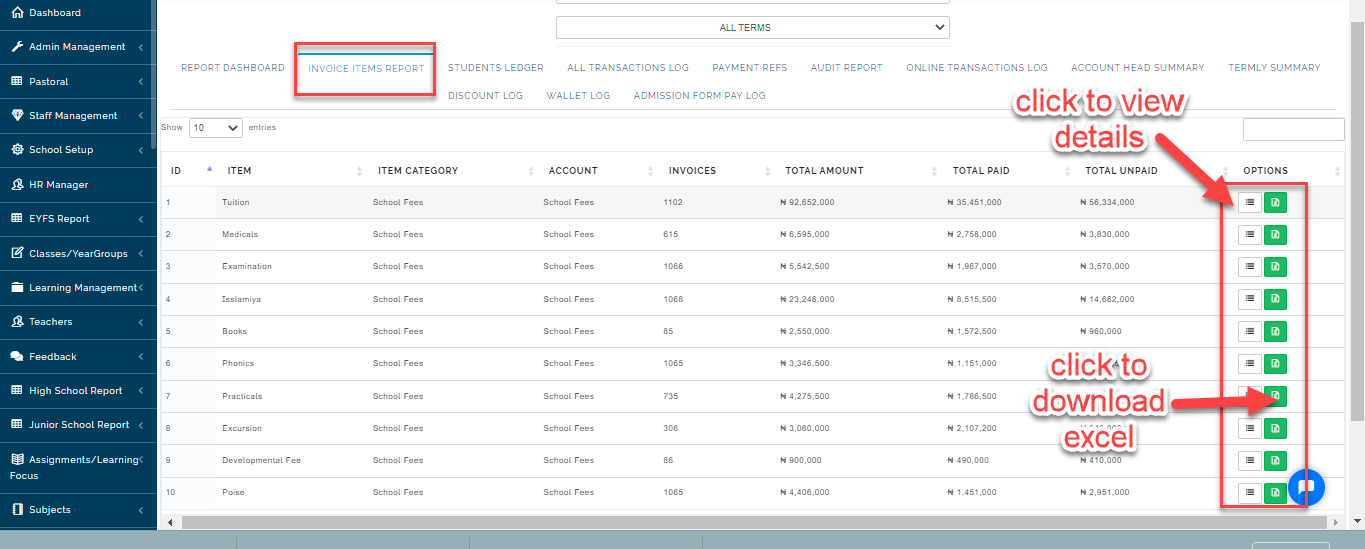Download Excel for Excursion
1365x549 pixels.
1275,428
